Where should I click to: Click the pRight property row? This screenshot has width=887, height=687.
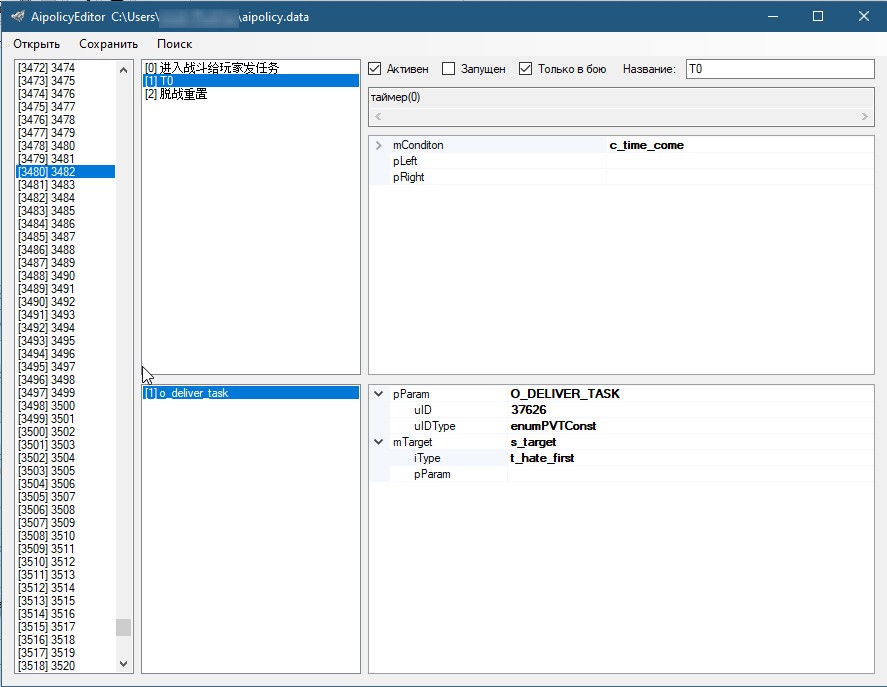pos(621,177)
